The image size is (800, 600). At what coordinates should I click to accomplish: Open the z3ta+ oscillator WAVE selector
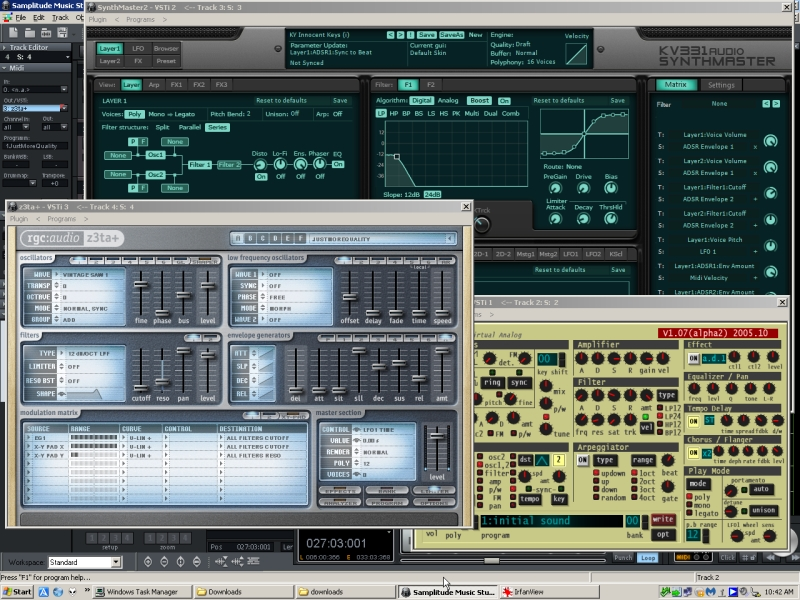click(92, 273)
